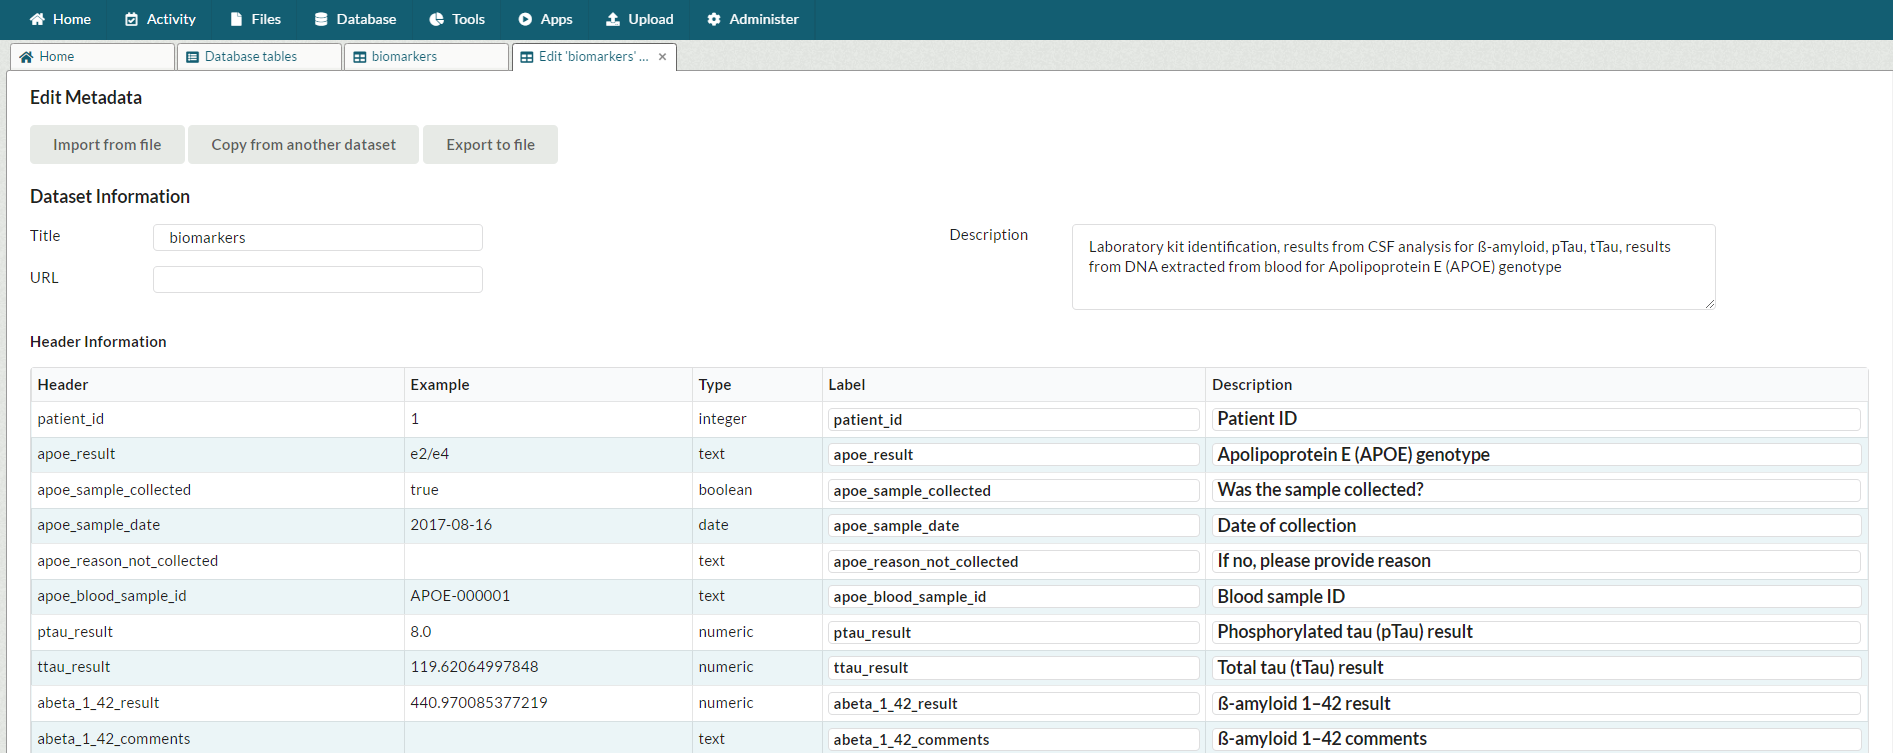
Task: Click the dataset Description text area
Action: point(1392,267)
